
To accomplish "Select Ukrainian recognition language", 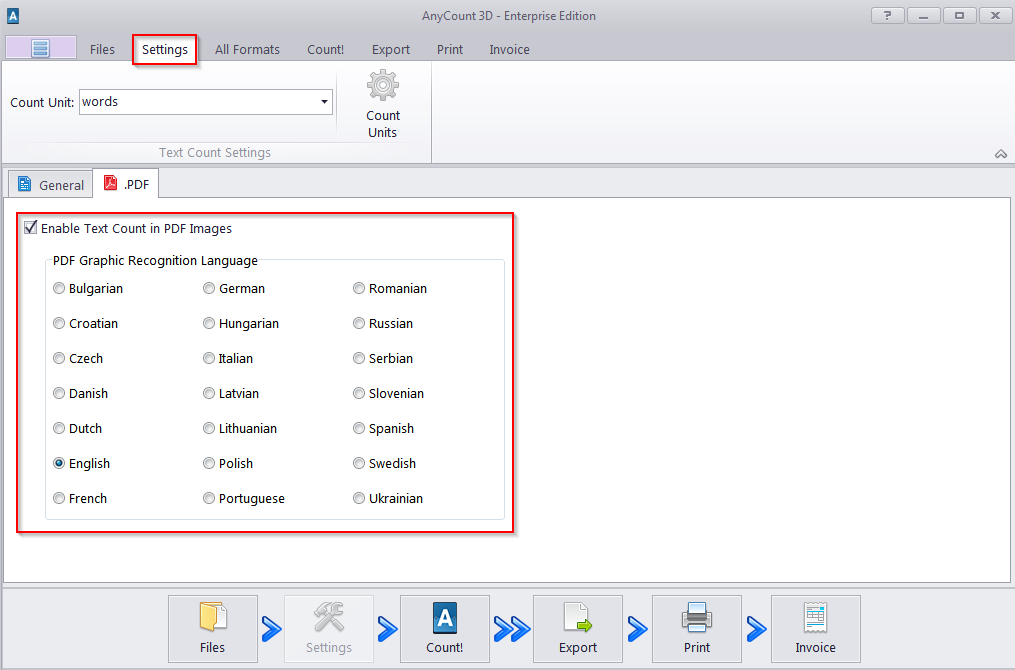I will point(388,498).
